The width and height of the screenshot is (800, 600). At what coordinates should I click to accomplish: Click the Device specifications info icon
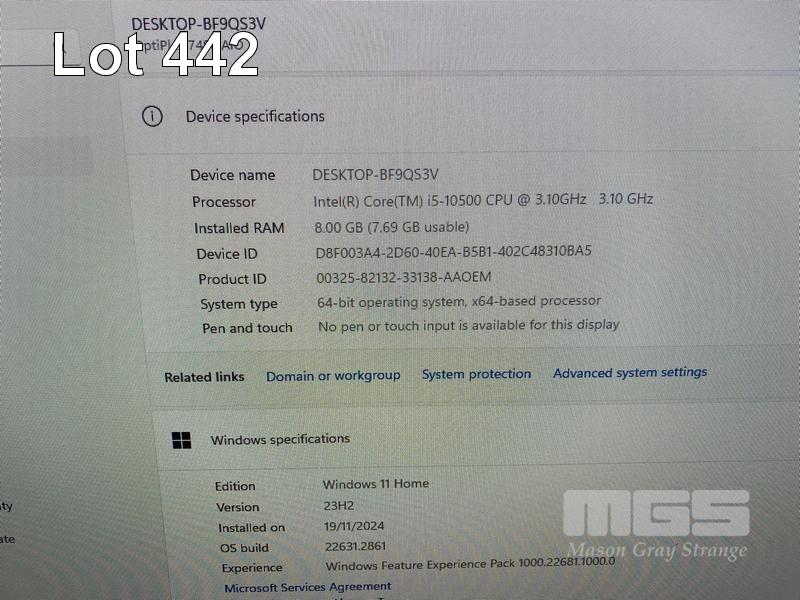(152, 117)
